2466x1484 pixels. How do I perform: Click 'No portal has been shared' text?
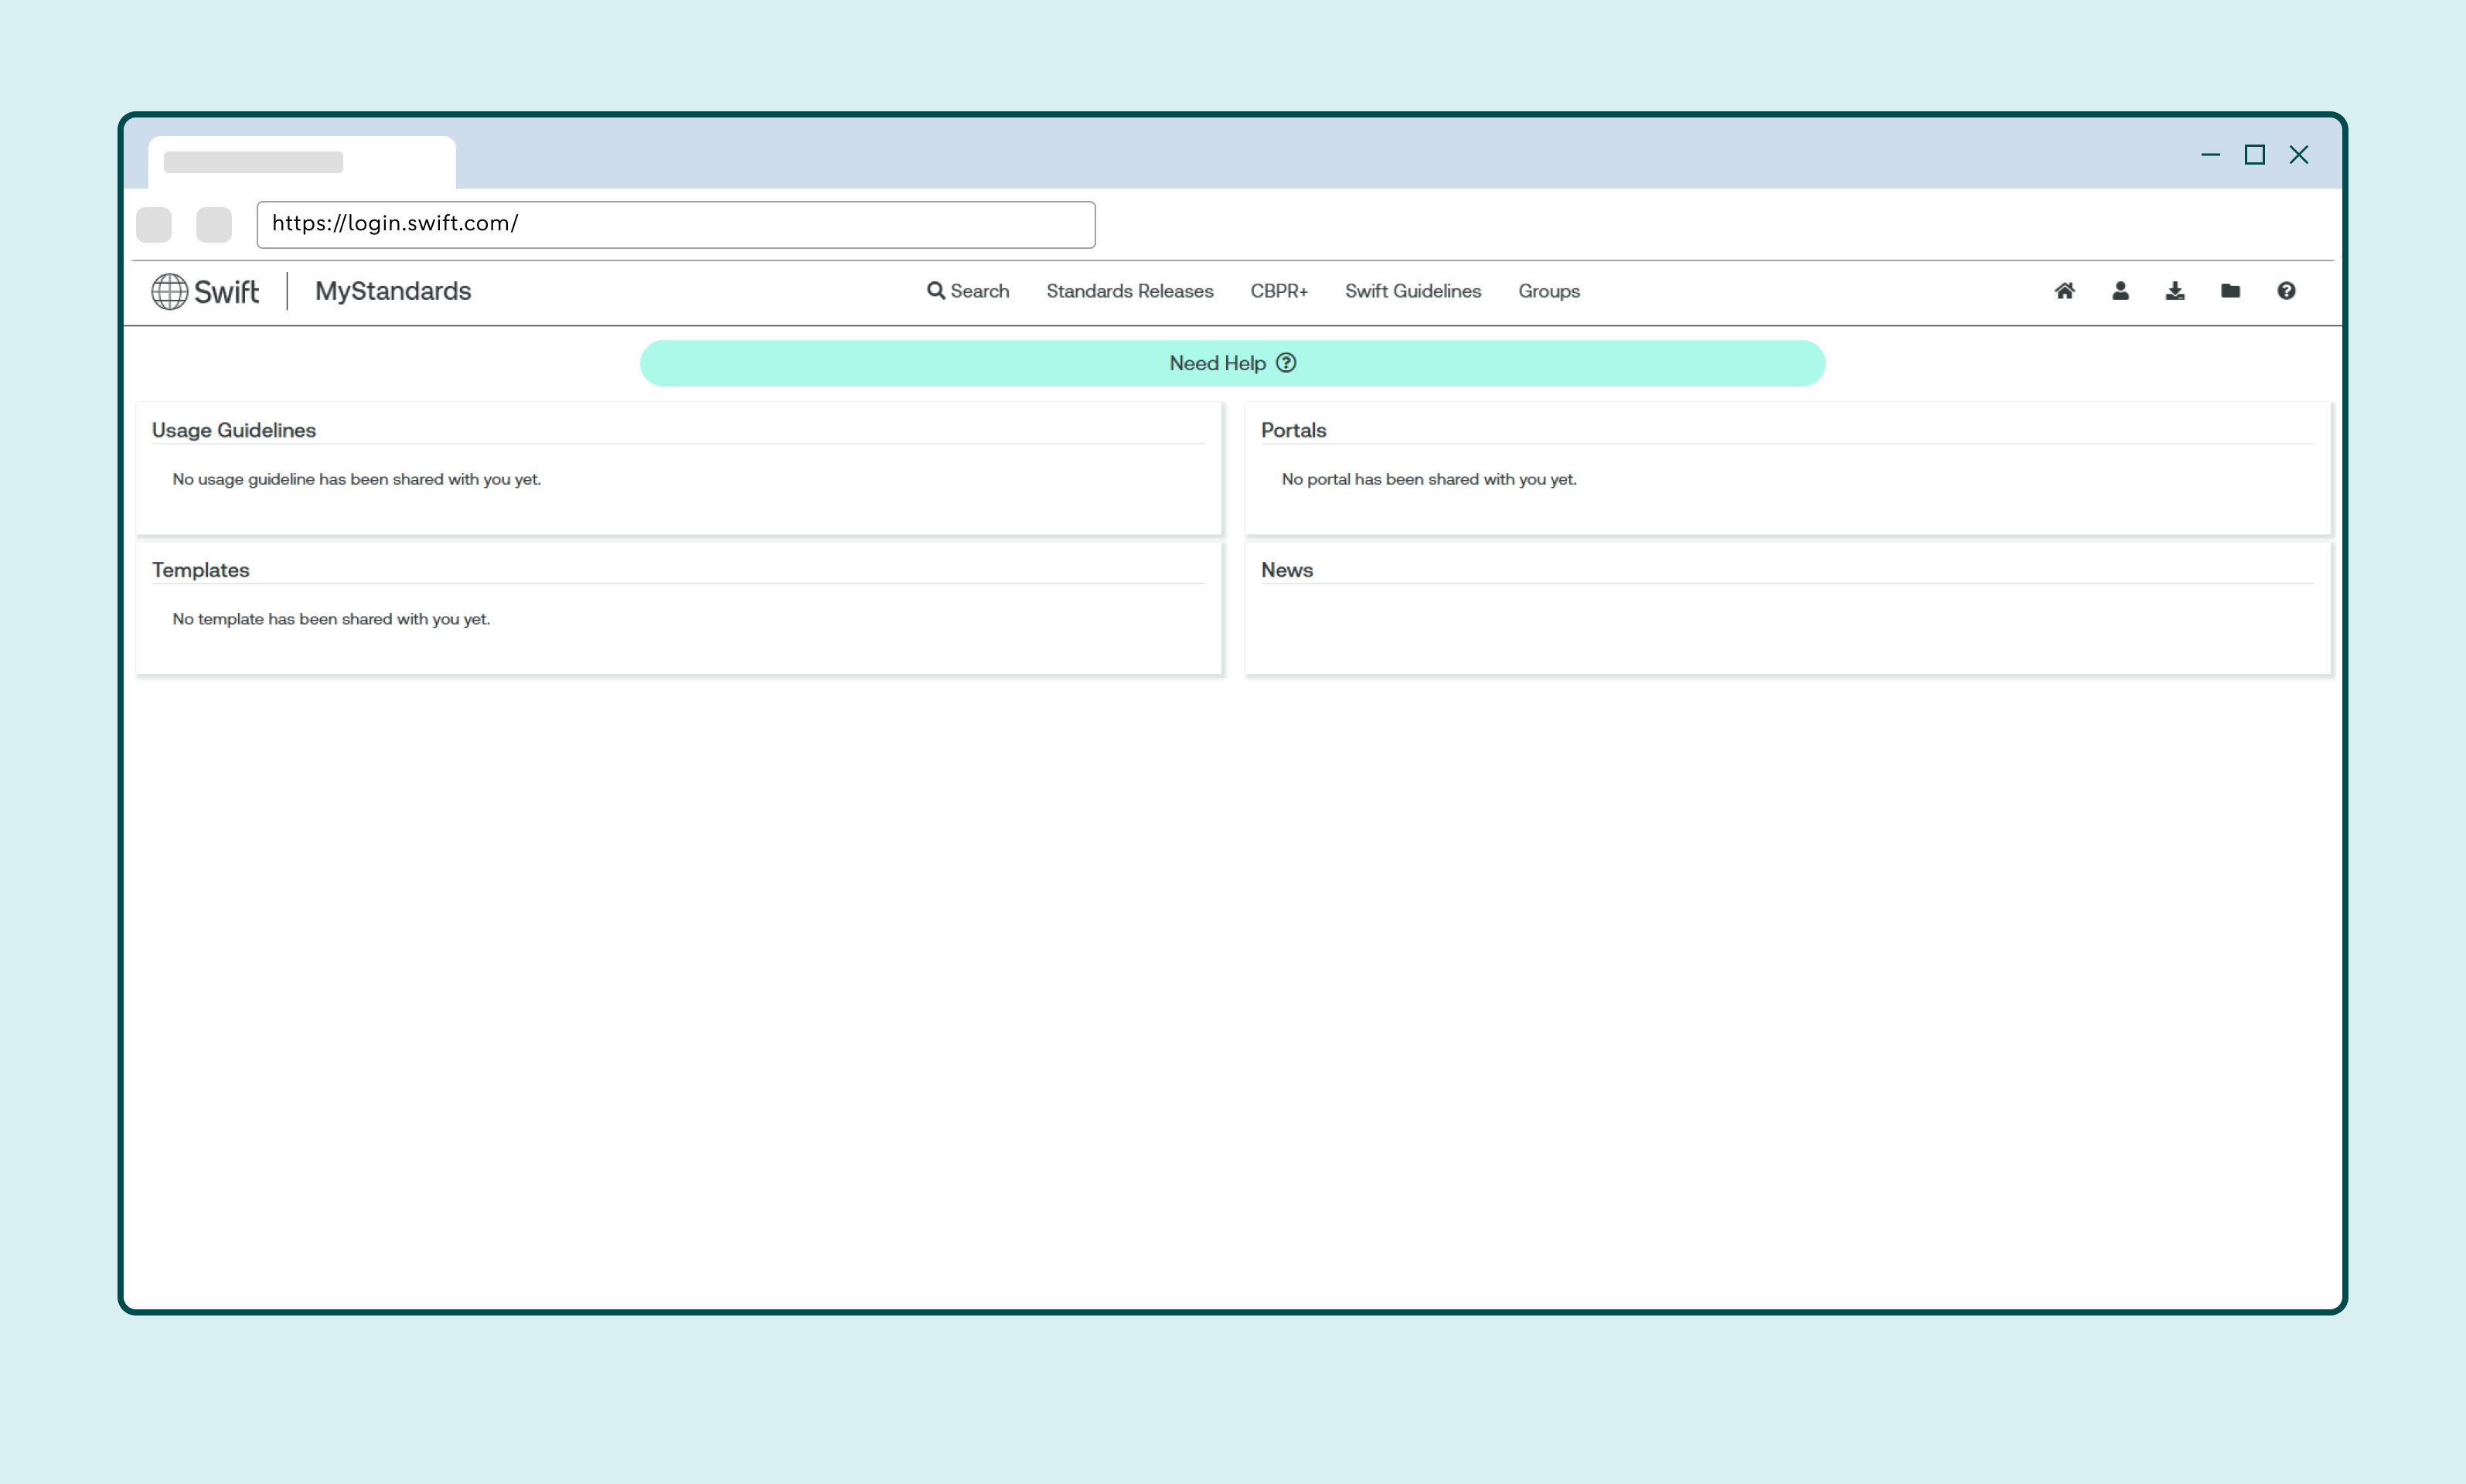(x=1429, y=479)
